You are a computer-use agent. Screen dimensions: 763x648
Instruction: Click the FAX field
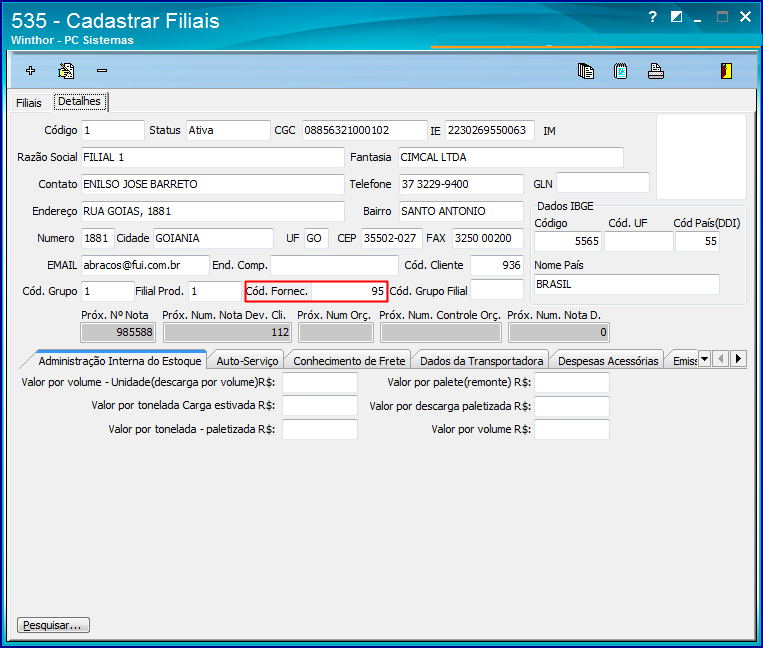[488, 238]
